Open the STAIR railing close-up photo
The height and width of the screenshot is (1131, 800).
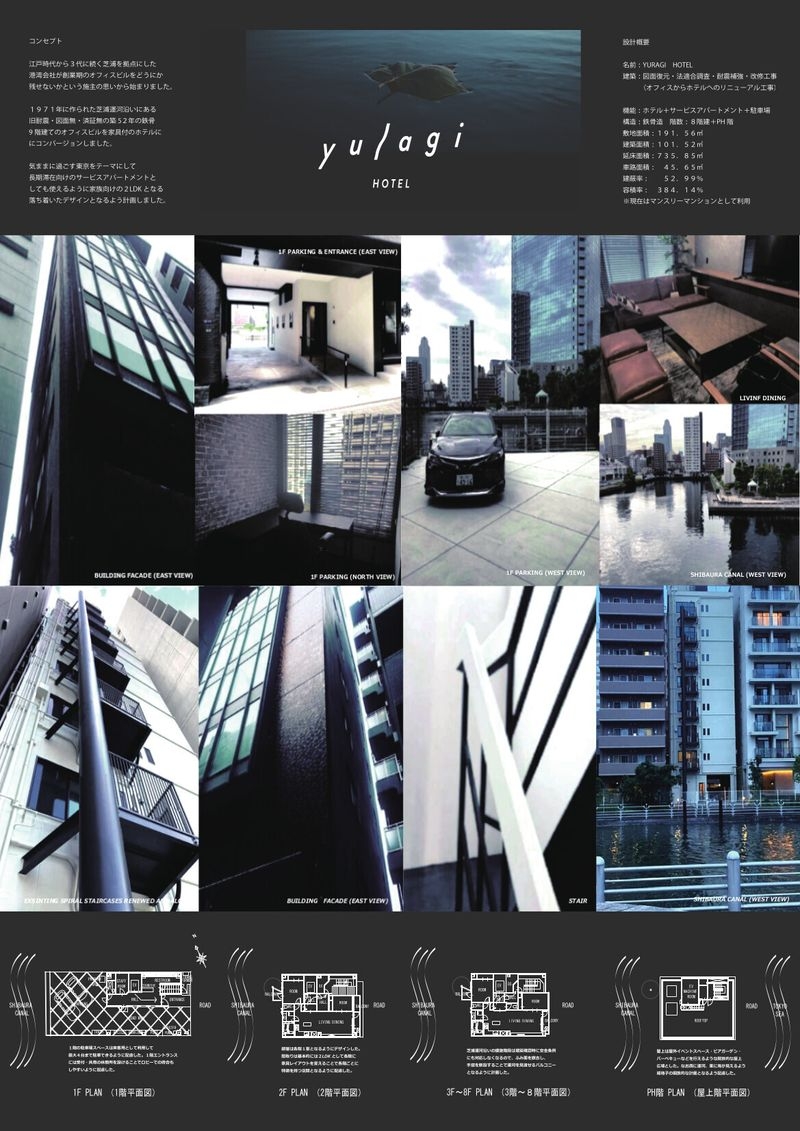(x=499, y=749)
